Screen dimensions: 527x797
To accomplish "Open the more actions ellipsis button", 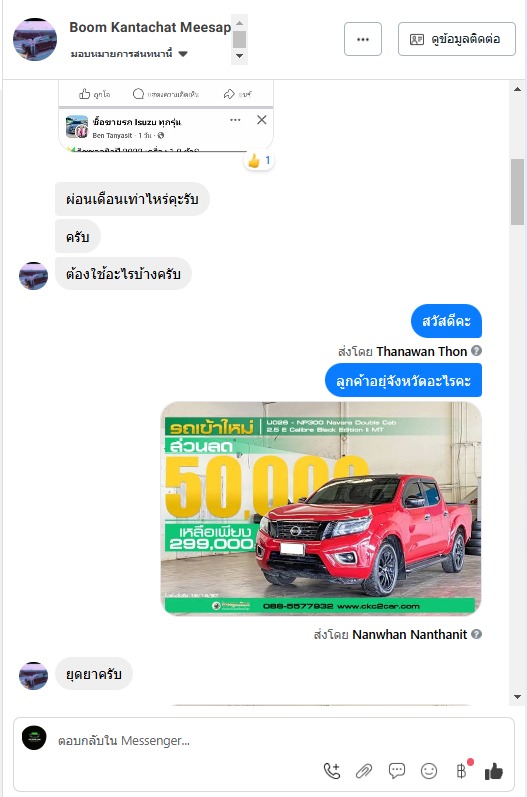I will coord(363,39).
